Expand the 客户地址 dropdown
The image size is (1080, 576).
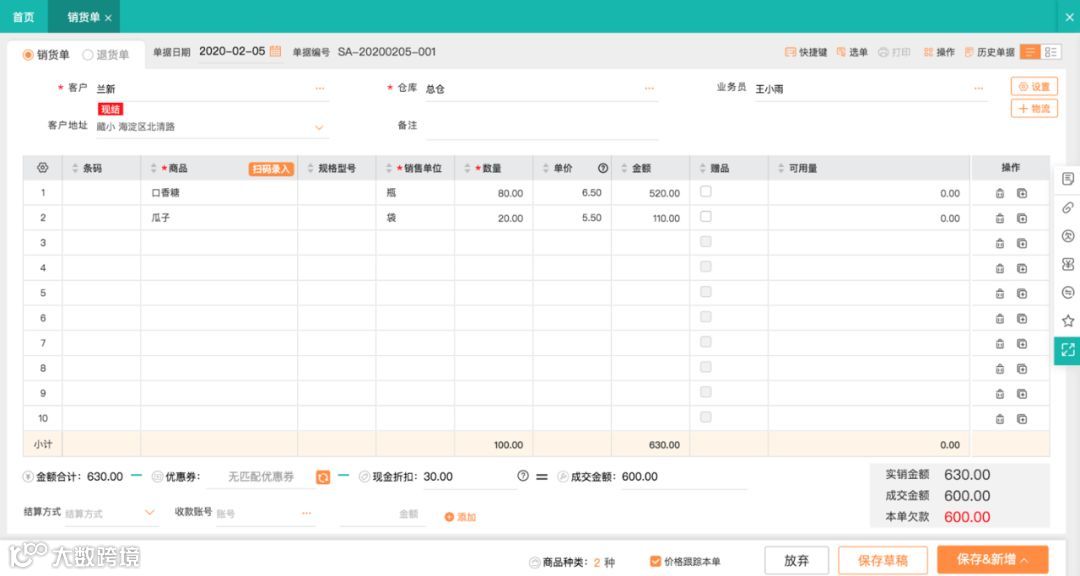319,127
